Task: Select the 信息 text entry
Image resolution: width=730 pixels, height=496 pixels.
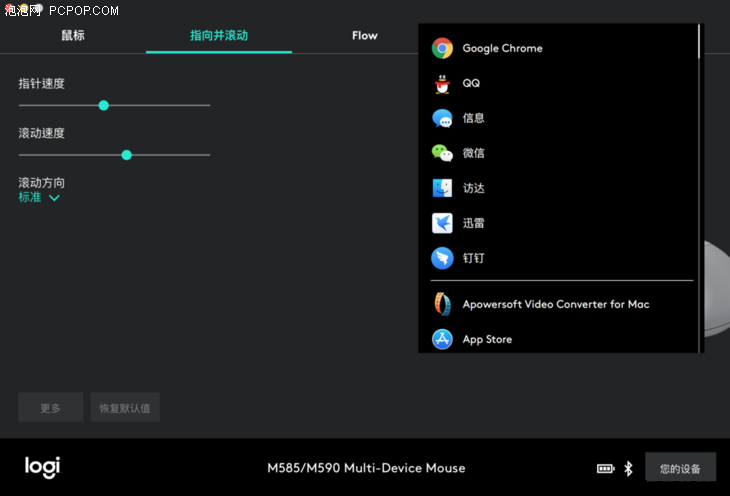Action: point(473,118)
